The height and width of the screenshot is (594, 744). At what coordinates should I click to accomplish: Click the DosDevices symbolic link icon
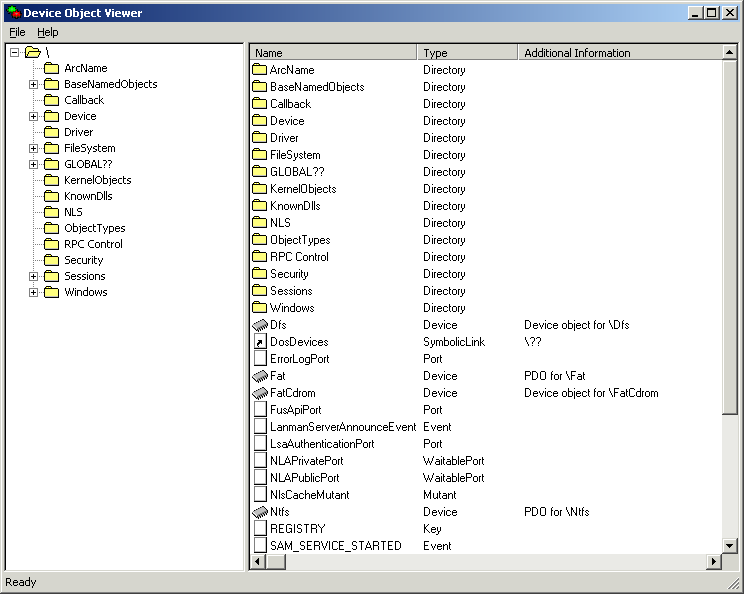pyautogui.click(x=260, y=342)
